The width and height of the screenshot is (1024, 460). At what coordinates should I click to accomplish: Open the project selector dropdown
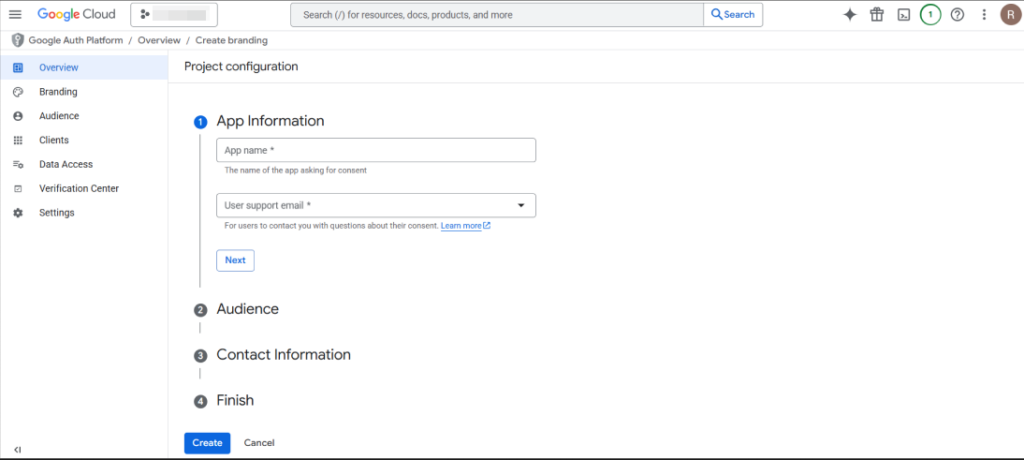point(174,14)
